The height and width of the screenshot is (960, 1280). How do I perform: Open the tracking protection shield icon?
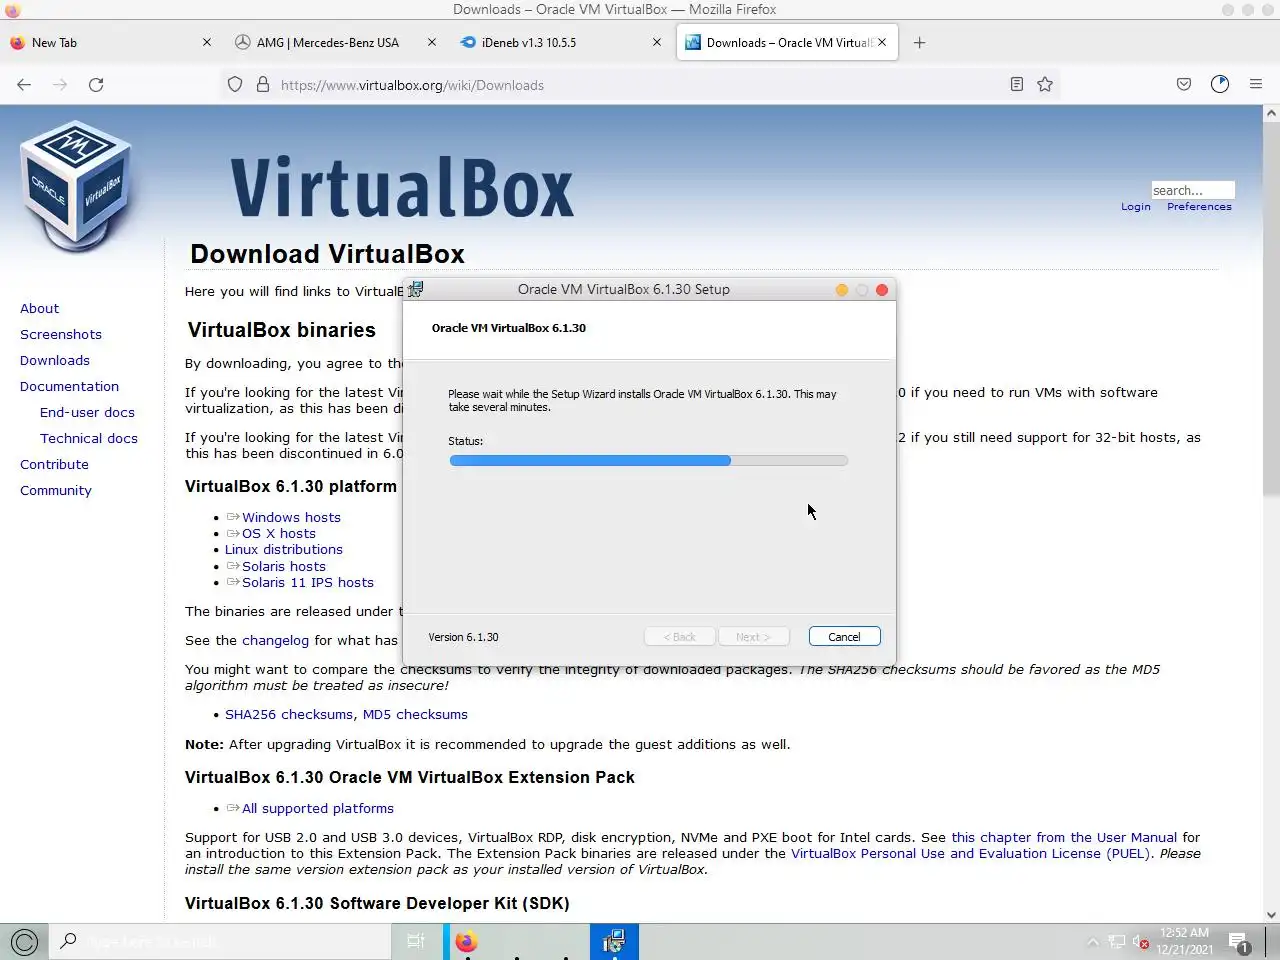[x=235, y=85]
